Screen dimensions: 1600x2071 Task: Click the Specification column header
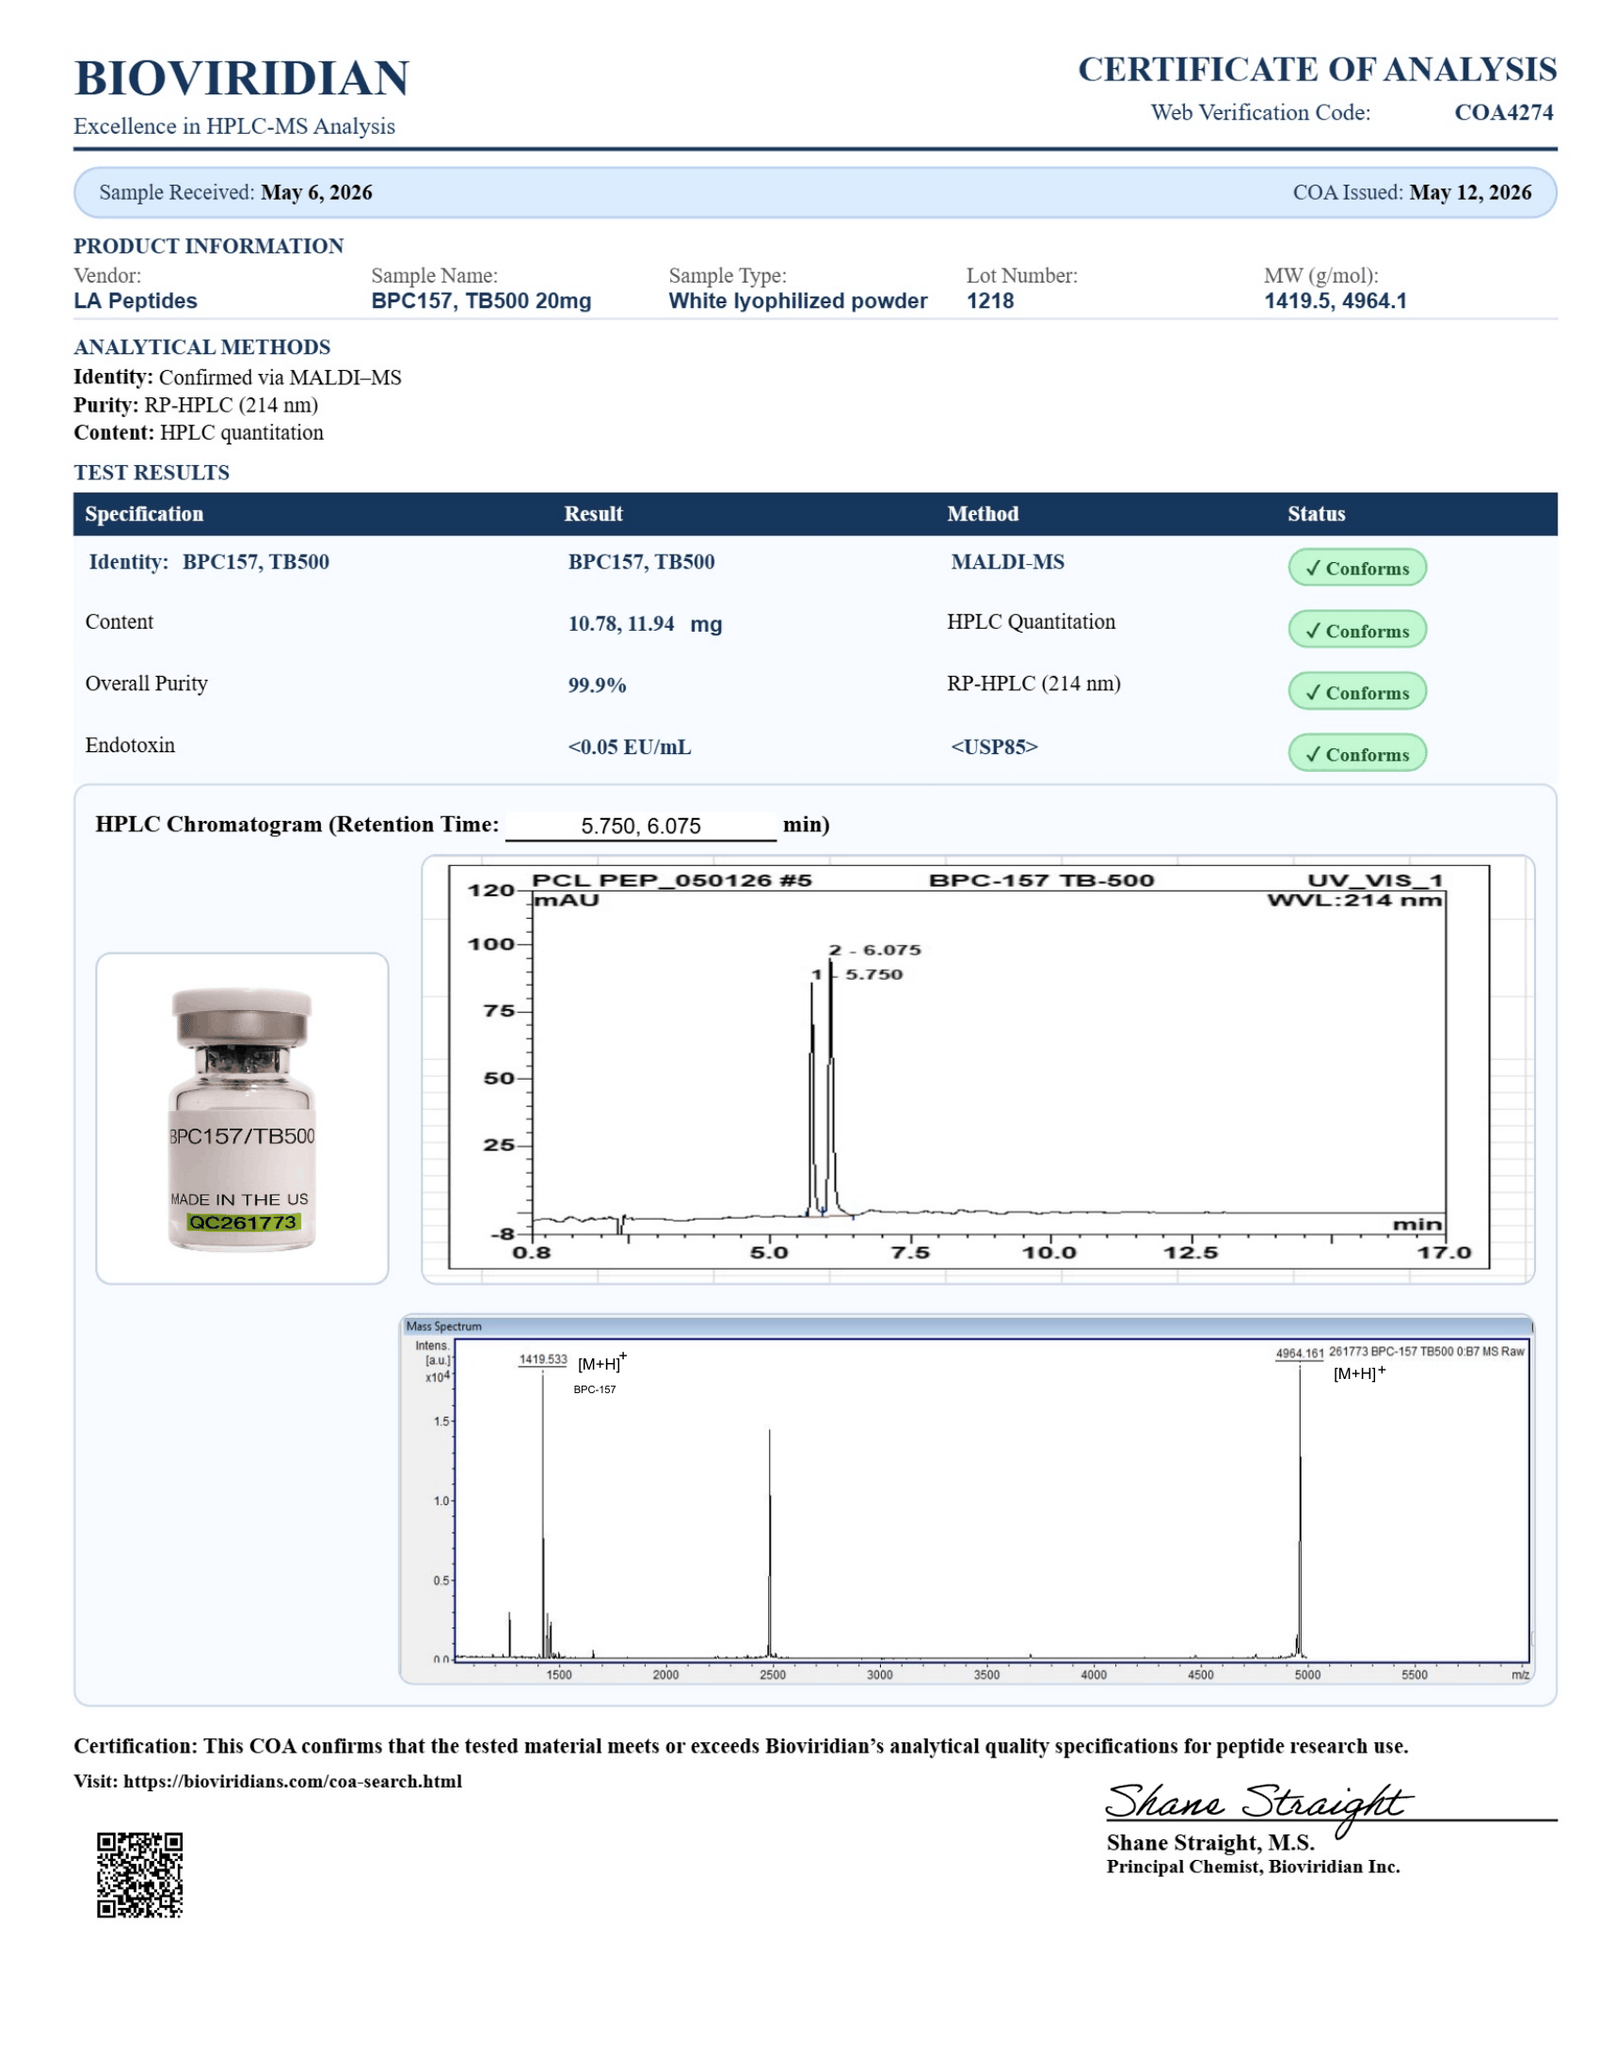coord(144,514)
